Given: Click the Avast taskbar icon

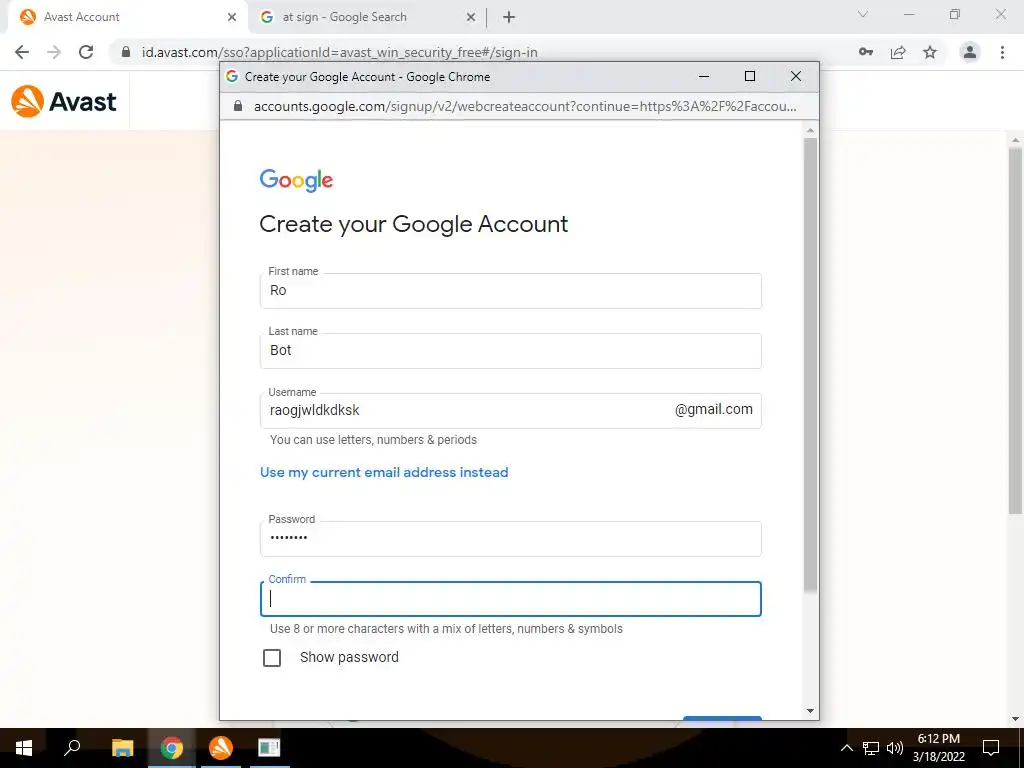Looking at the screenshot, I should (221, 748).
